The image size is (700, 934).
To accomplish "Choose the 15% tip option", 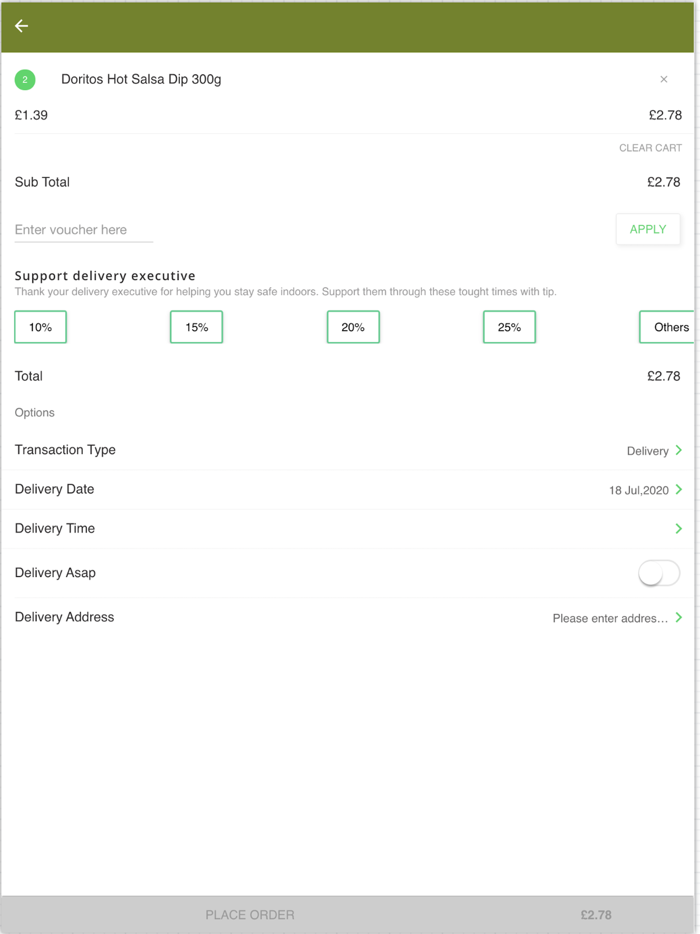I will point(197,327).
